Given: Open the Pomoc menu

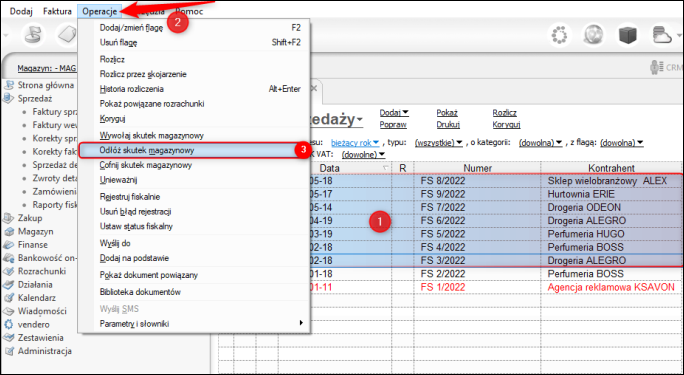Looking at the screenshot, I should pos(189,11).
